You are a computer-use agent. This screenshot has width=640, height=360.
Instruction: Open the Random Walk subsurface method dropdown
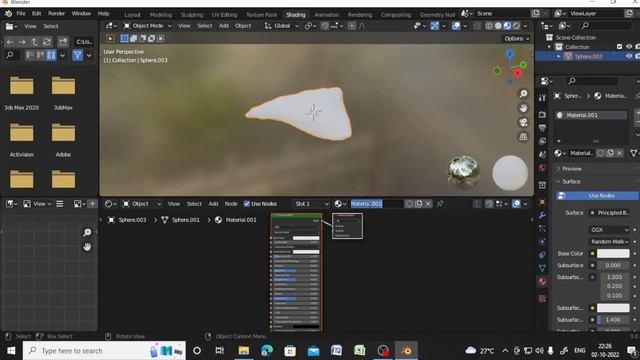pos(609,242)
